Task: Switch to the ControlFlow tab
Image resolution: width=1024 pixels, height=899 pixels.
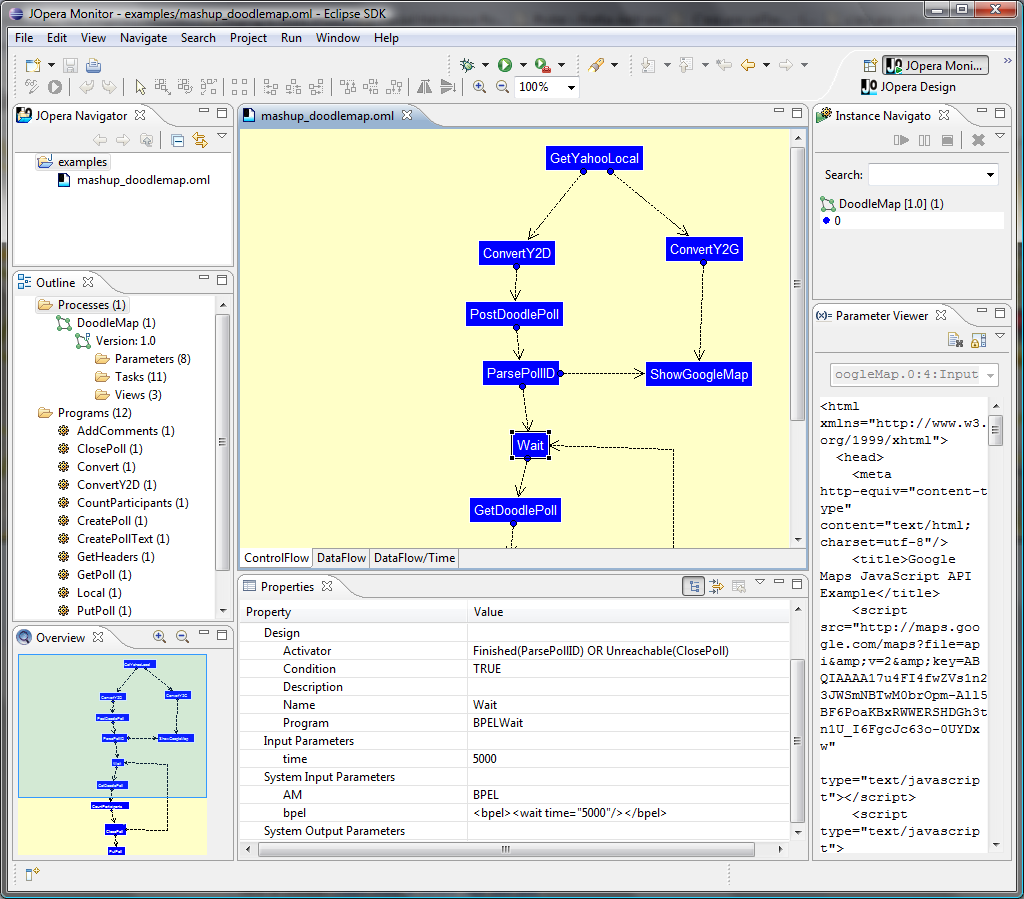Action: (276, 558)
